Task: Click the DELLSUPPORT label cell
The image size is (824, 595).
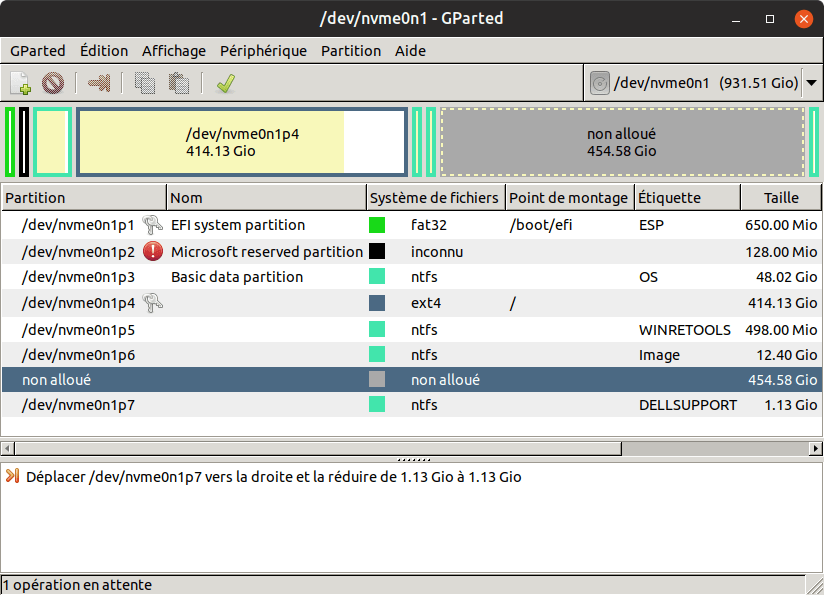Action: pos(688,405)
